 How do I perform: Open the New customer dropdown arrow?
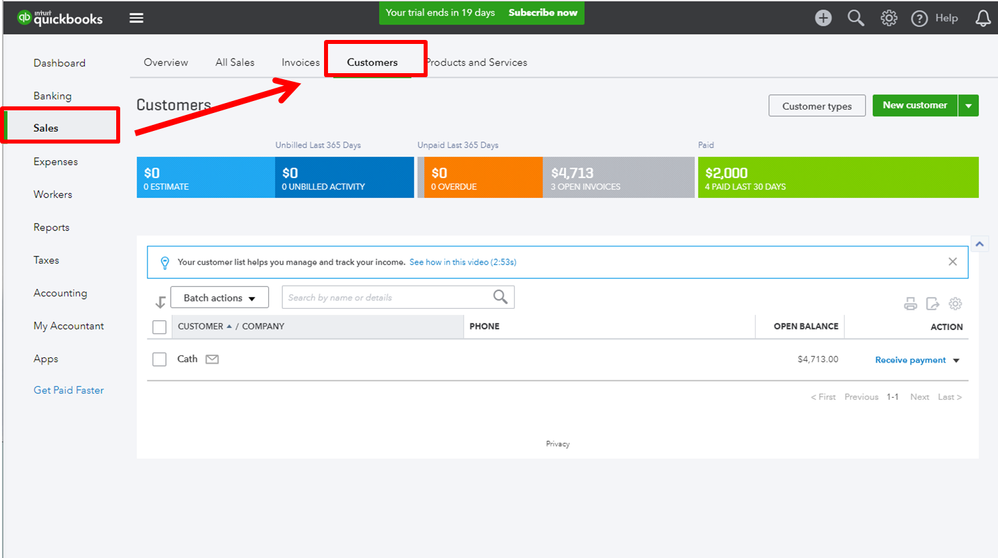[968, 106]
